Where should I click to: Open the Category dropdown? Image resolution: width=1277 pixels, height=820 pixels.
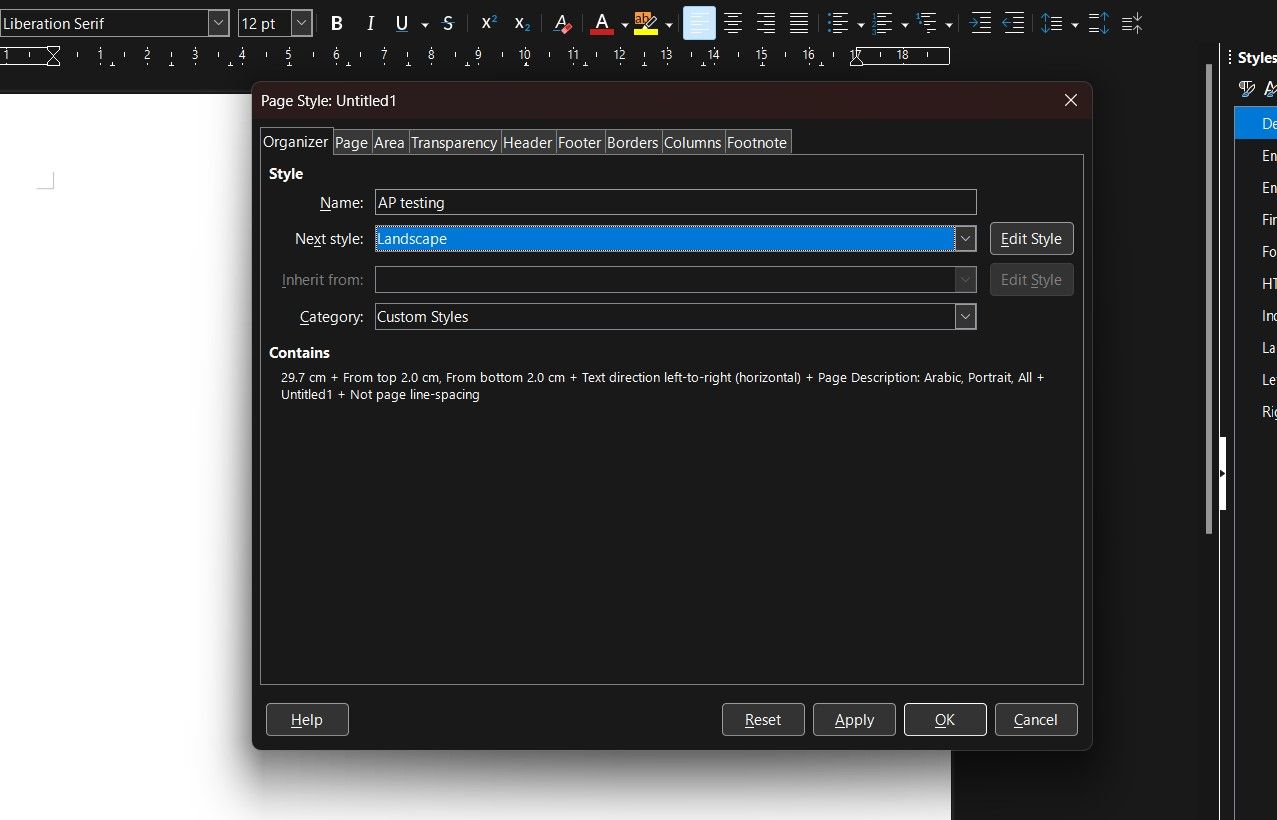click(964, 316)
